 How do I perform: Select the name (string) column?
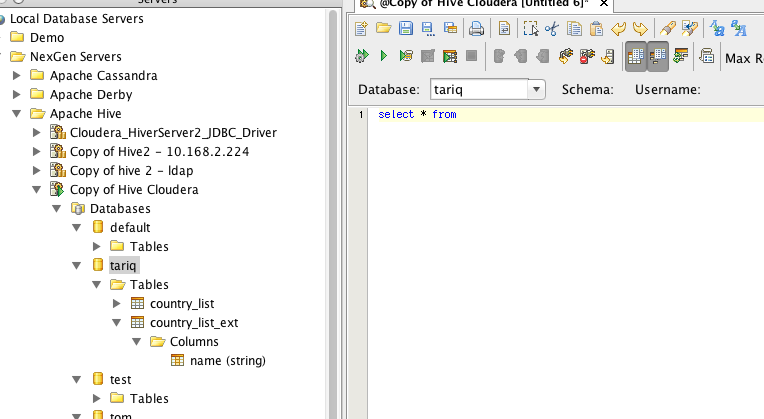pos(228,361)
